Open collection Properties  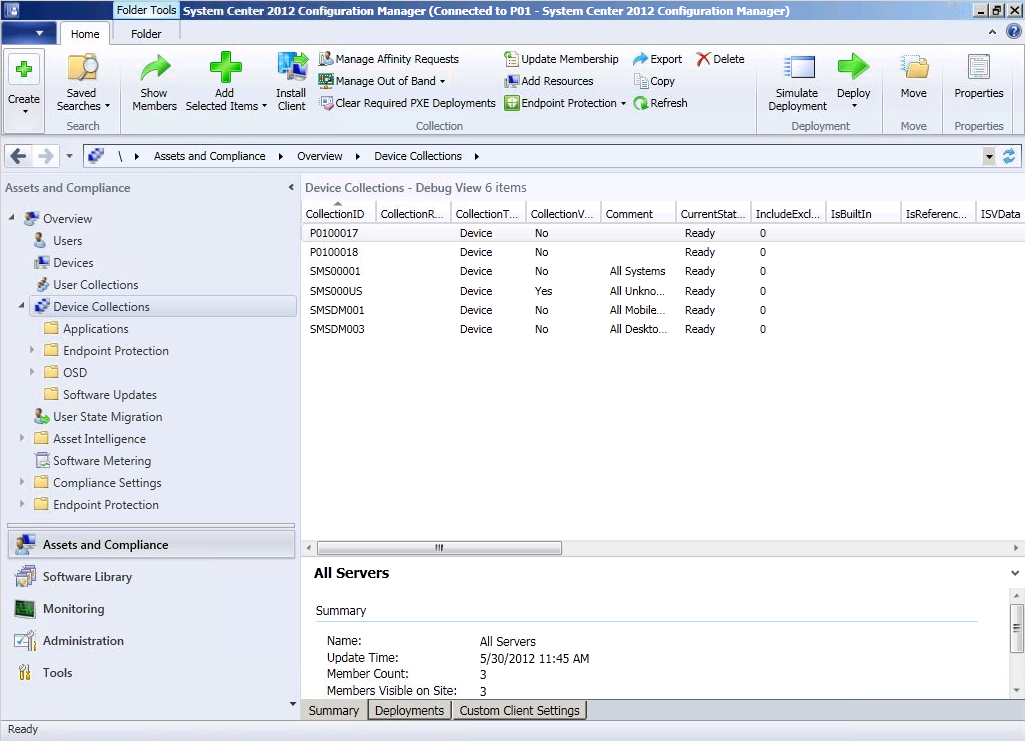(979, 76)
